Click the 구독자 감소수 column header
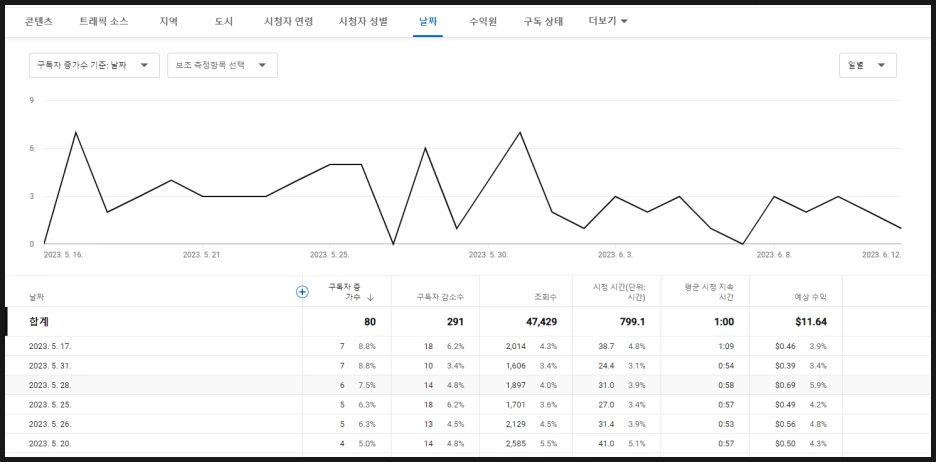 [440, 297]
